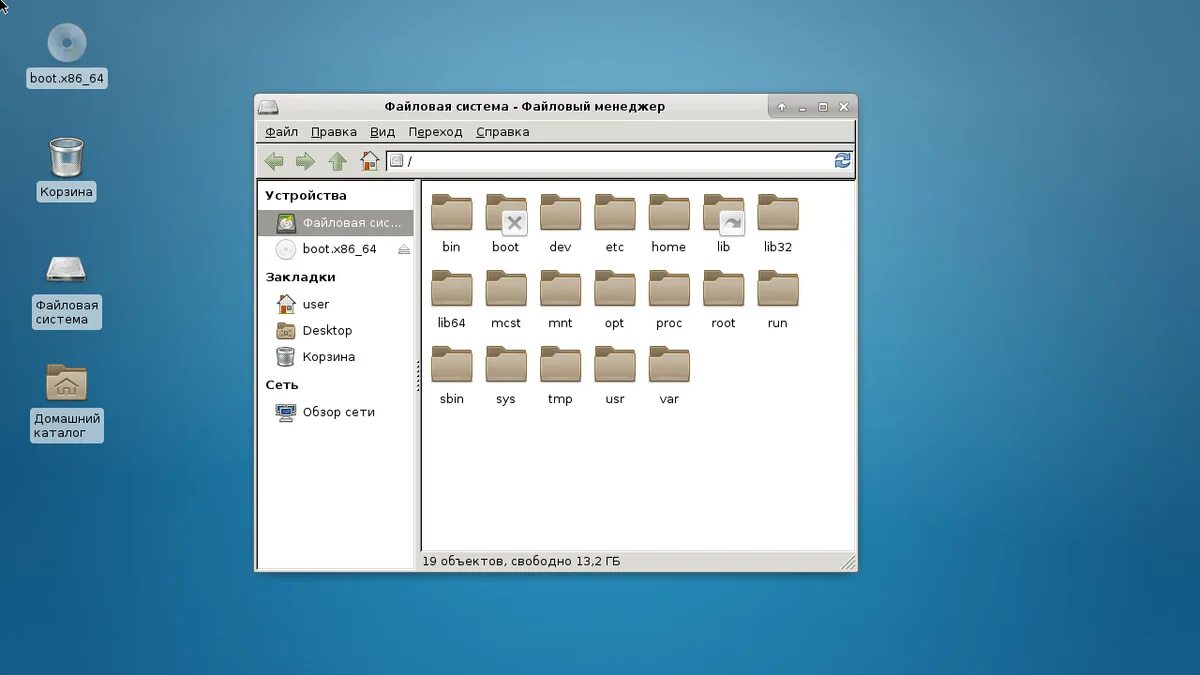Select the sbin folder
The image size is (1200, 675).
coord(451,376)
